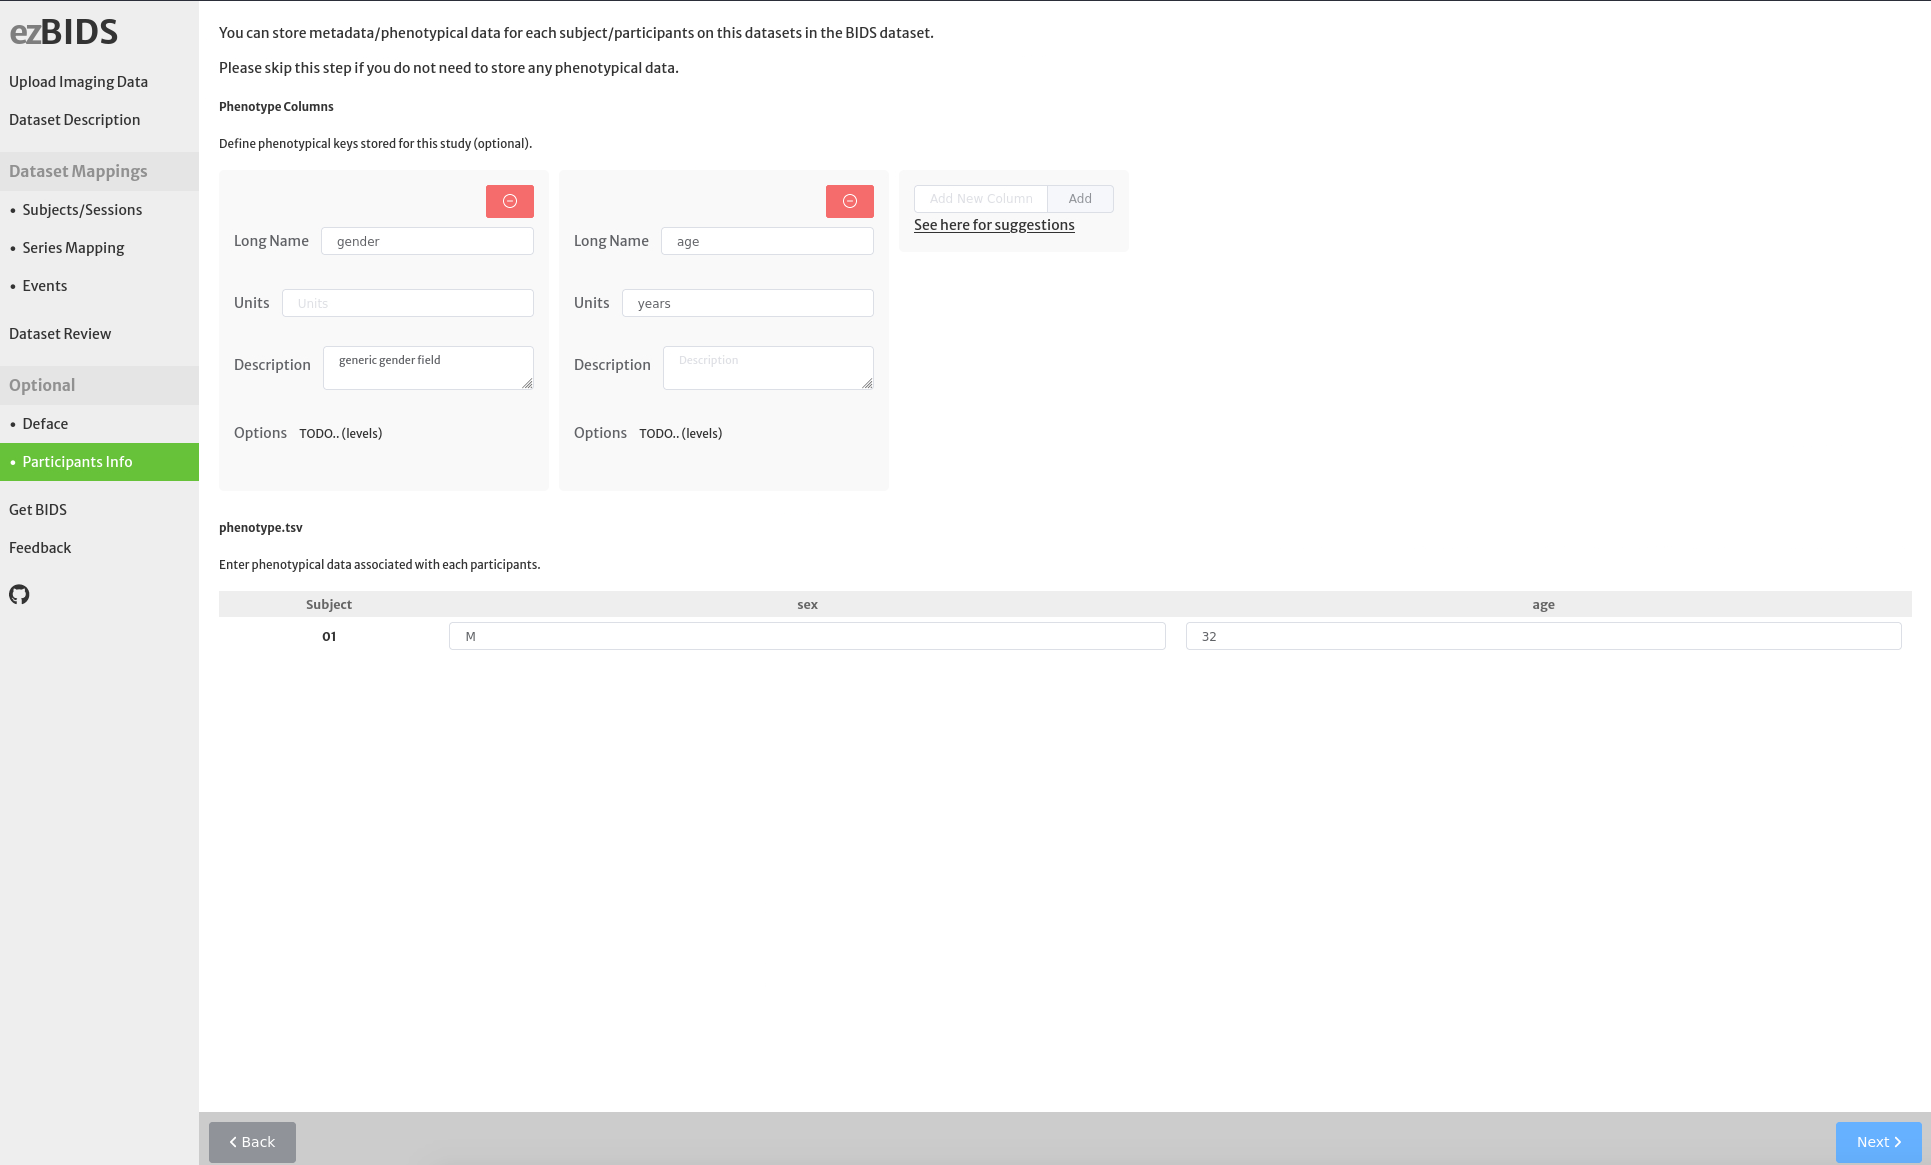Edit the generic gender field description
This screenshot has width=1931, height=1165.
point(428,368)
